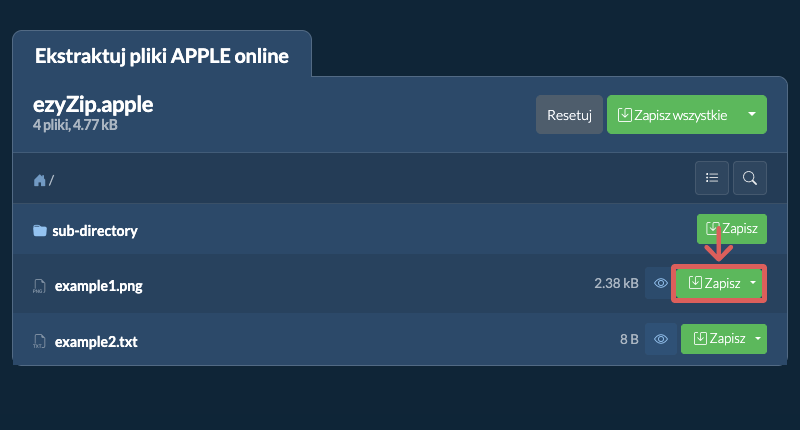This screenshot has height=430, width=800.
Task: Expand the example2.txt Zapisz dropdown arrow
Action: (x=758, y=339)
